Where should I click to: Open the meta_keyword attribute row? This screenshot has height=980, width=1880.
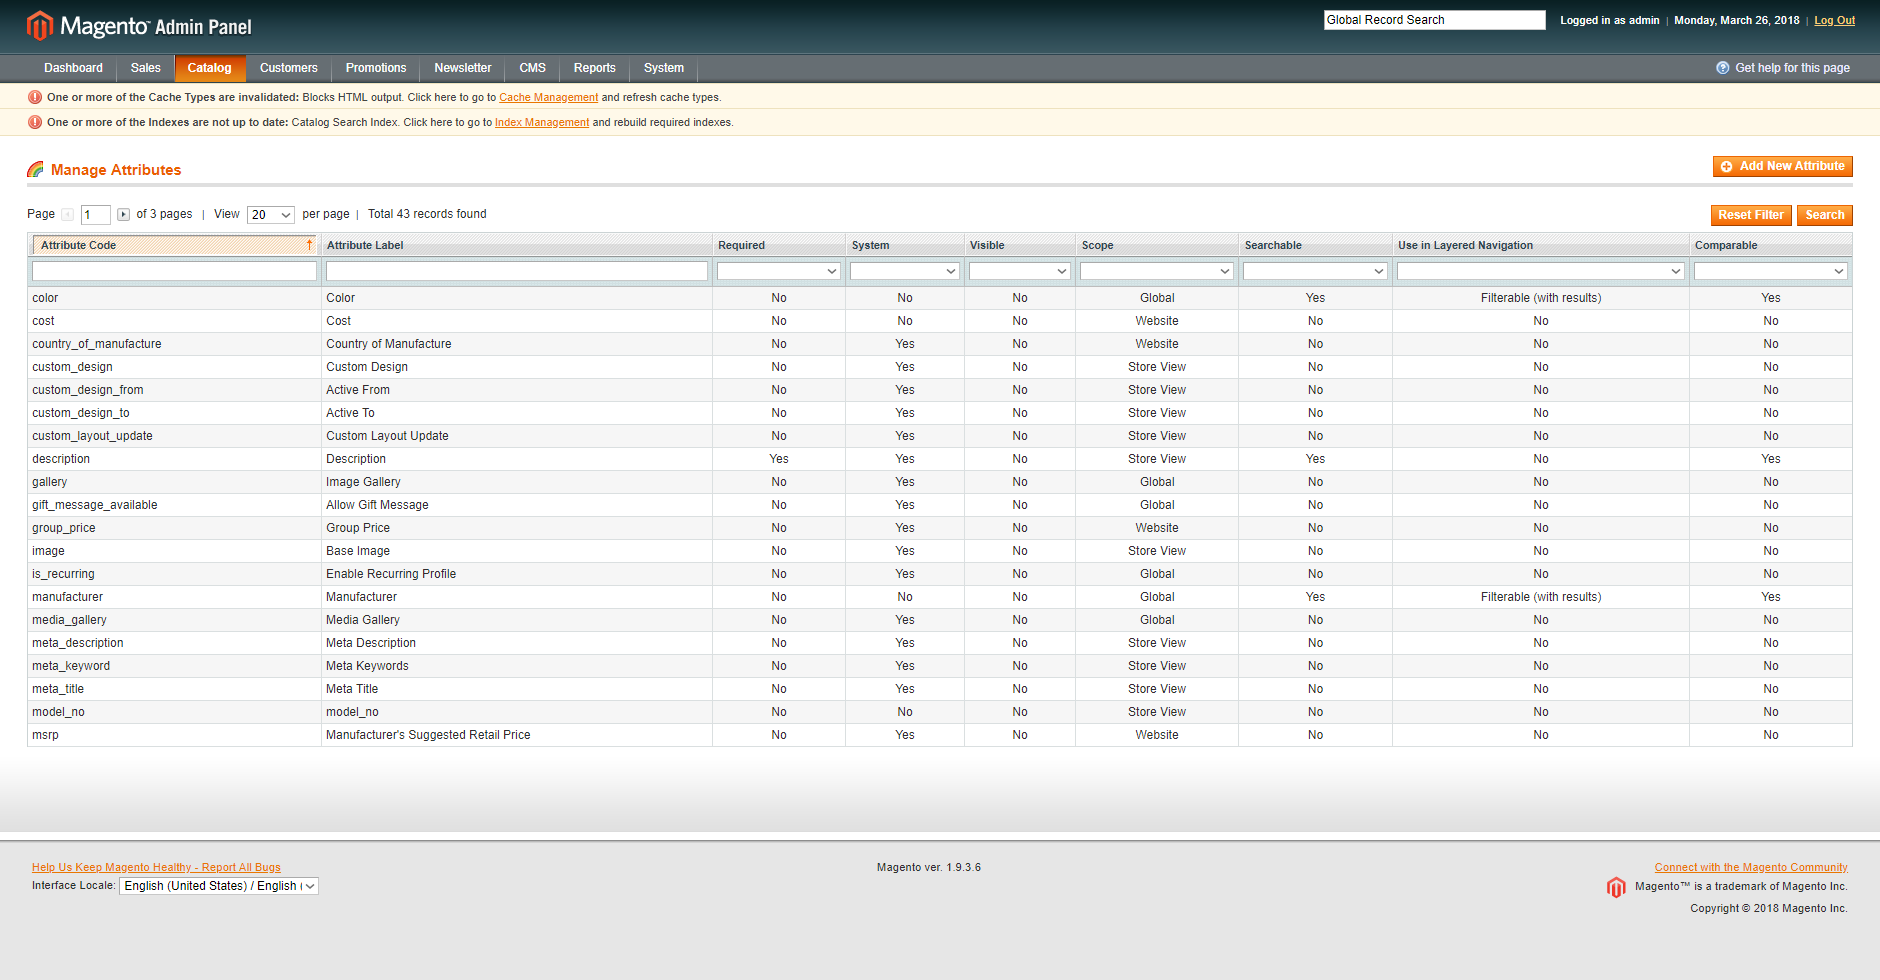tap(940, 666)
